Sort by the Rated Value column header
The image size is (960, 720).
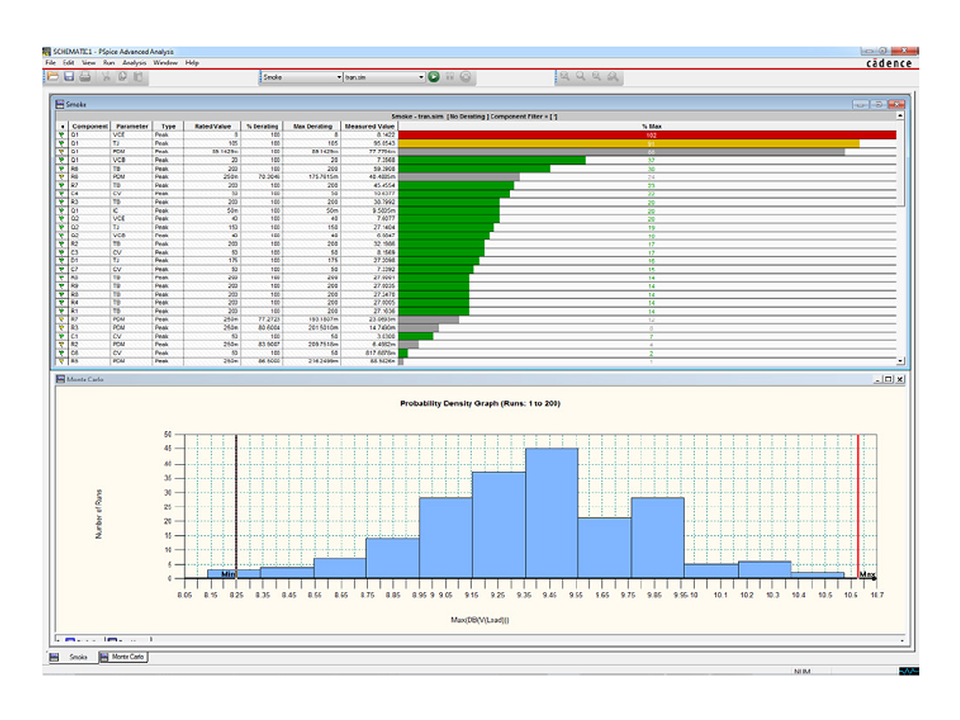212,126
